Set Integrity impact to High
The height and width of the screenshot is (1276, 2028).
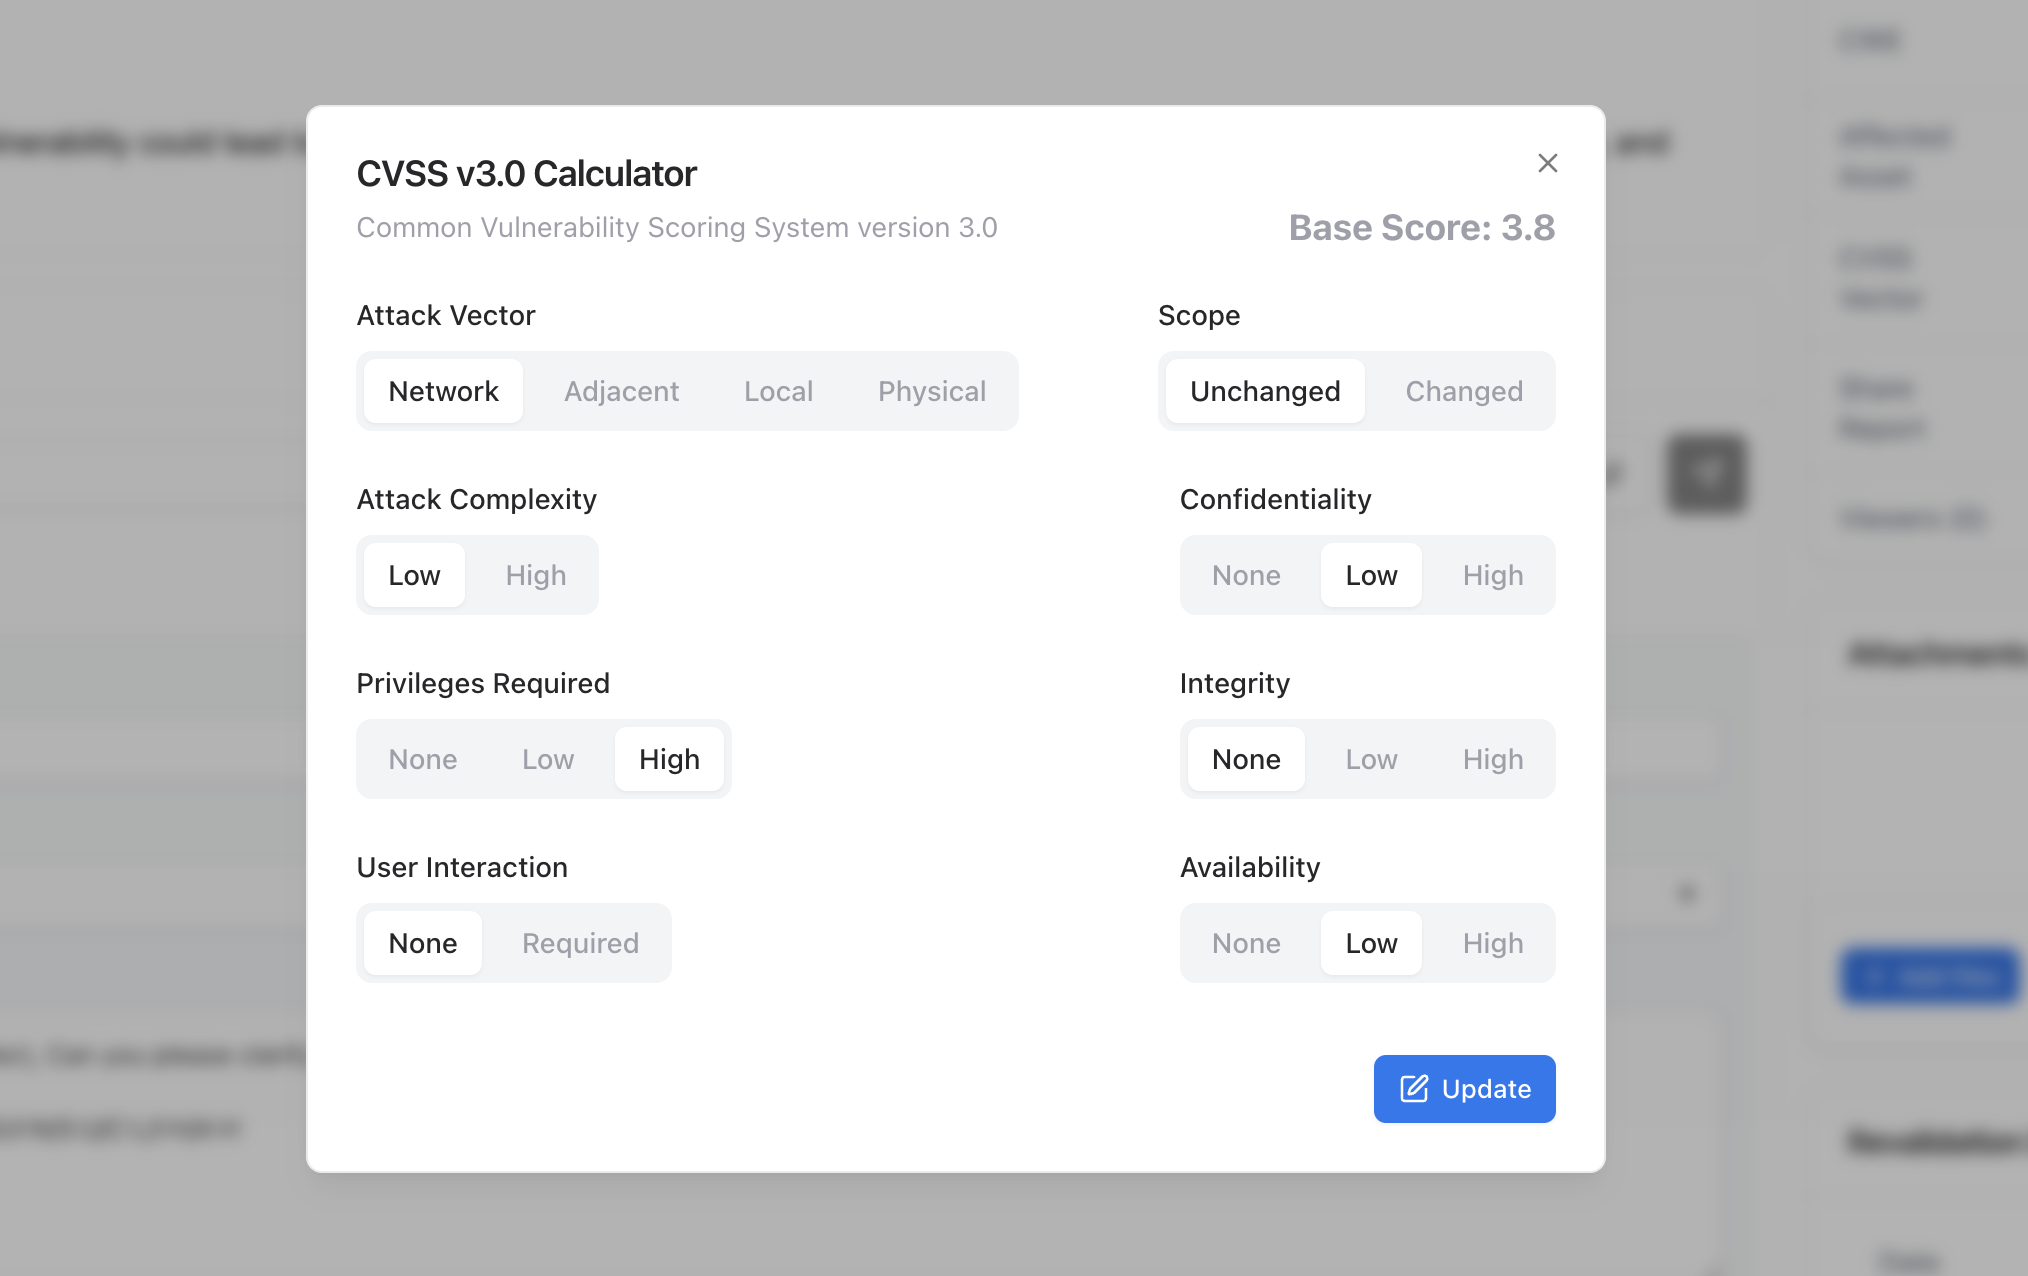coord(1492,759)
